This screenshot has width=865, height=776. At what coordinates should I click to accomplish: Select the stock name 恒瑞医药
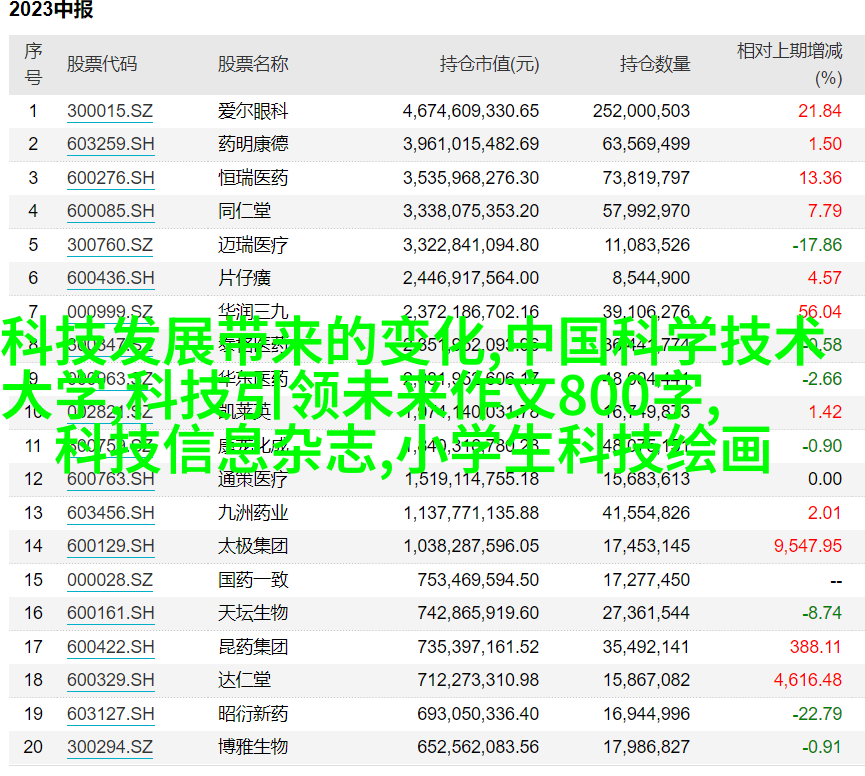pos(253,178)
